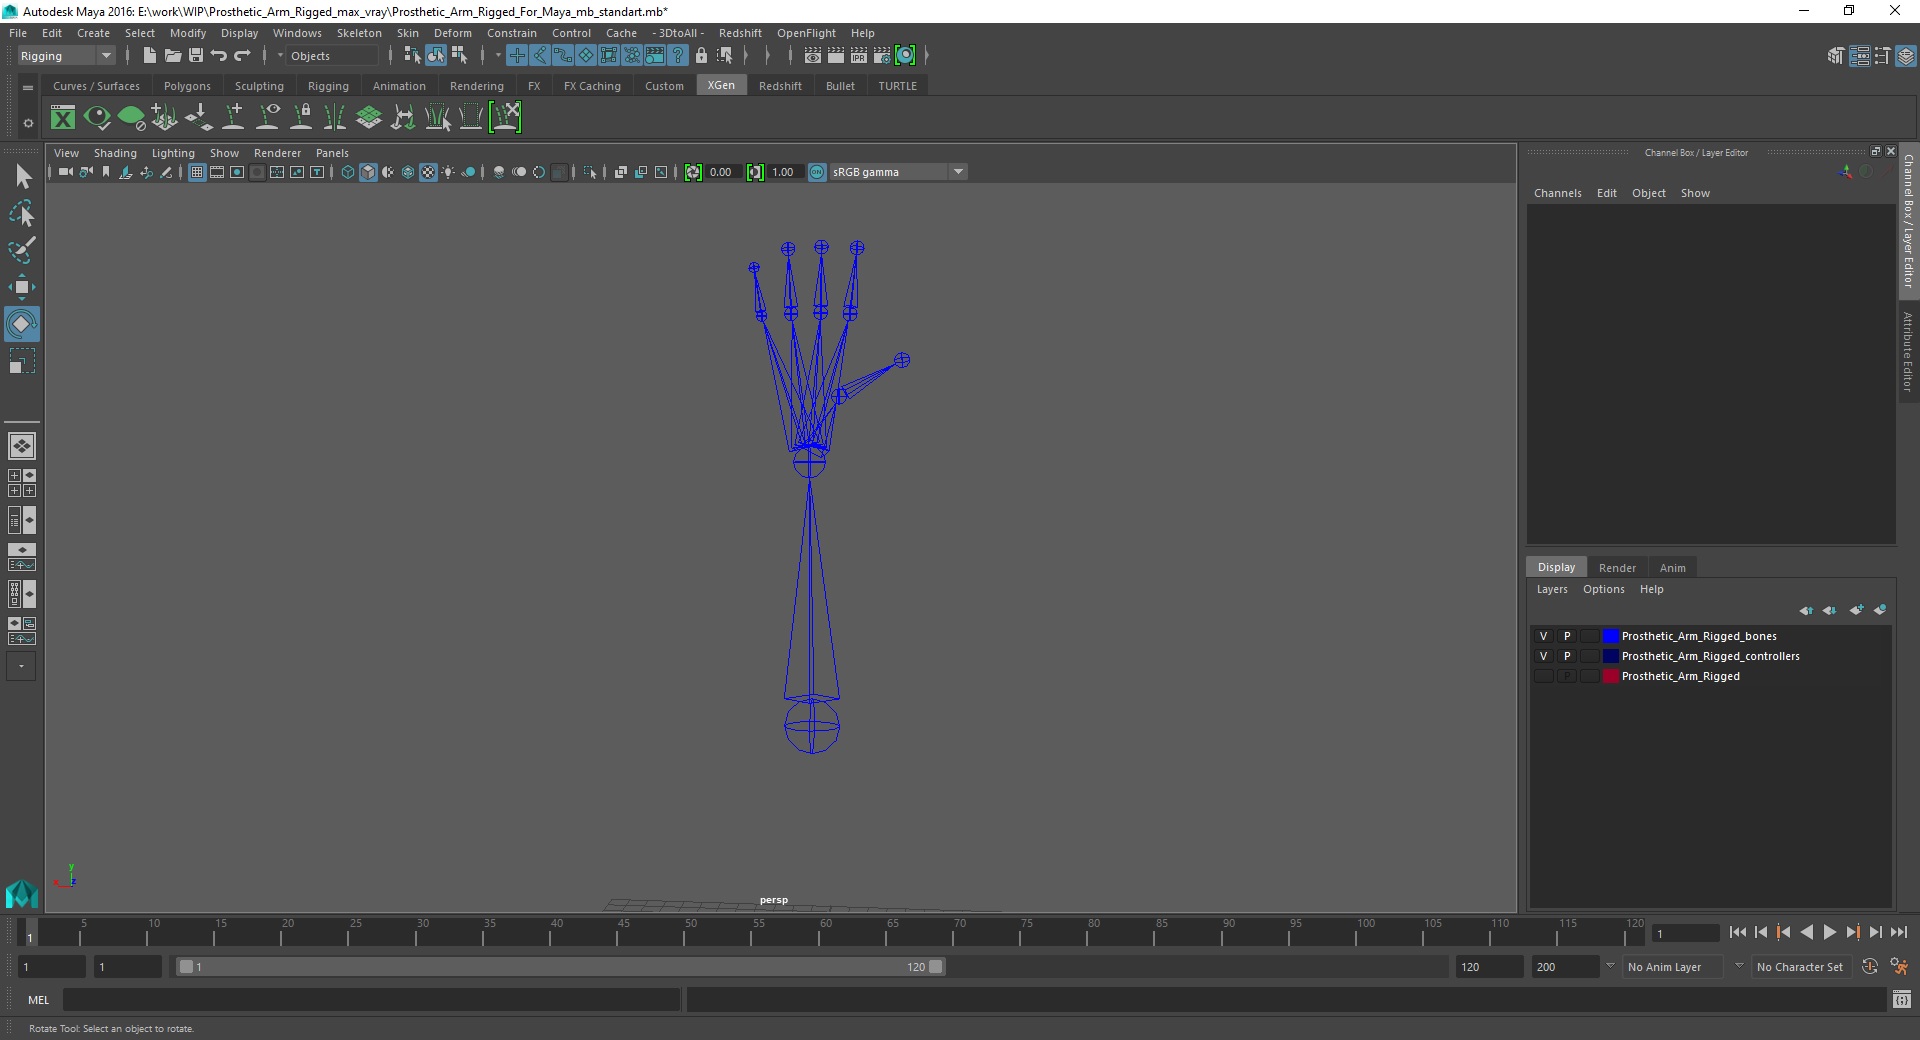Screen dimensions: 1920x1040
Task: Toggle playback P for Prosthetic_Arm_Rigged_bones layer
Action: pyautogui.click(x=1567, y=636)
